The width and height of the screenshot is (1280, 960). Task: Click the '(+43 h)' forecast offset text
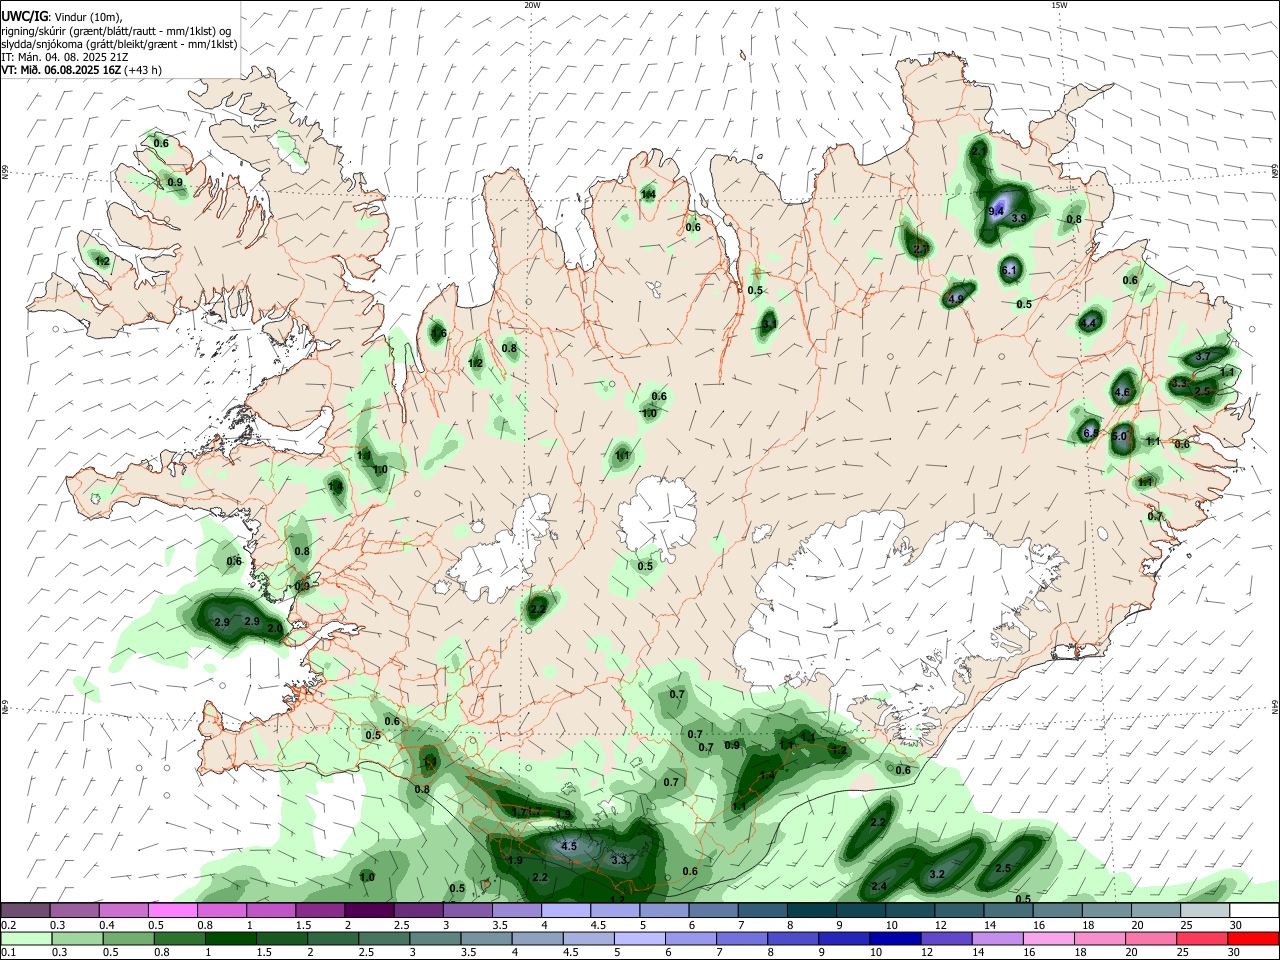[x=143, y=70]
